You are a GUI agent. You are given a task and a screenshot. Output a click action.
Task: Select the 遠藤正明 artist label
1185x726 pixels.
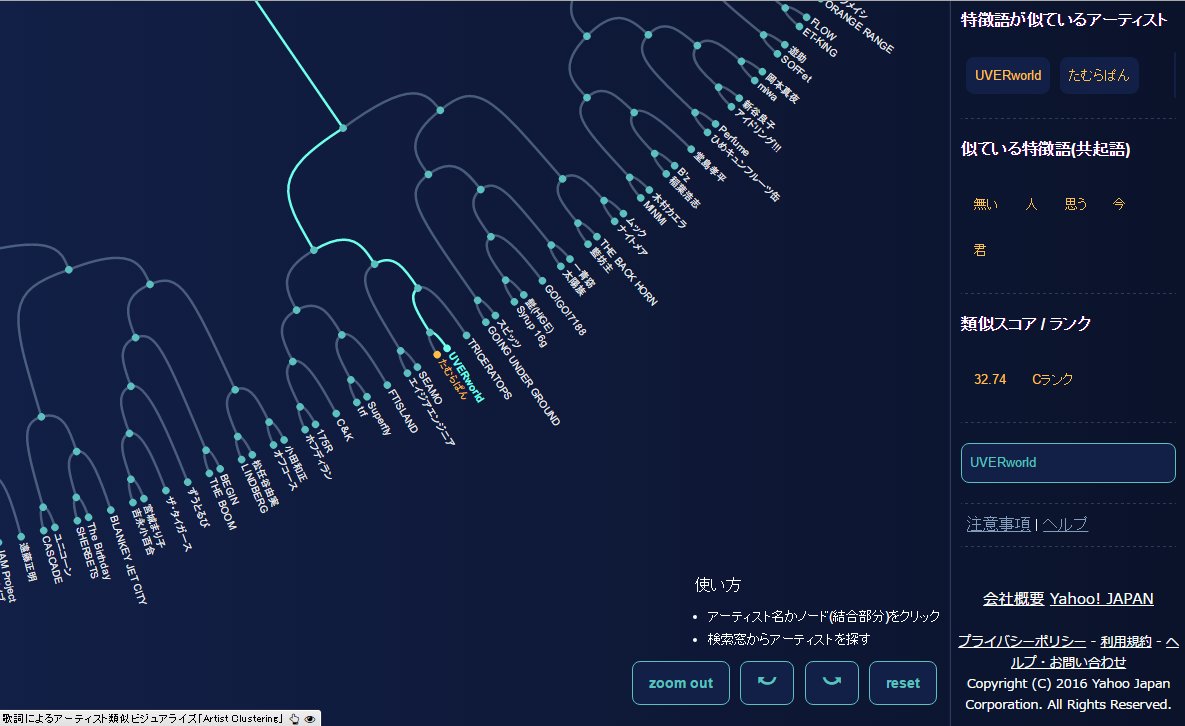pyautogui.click(x=28, y=561)
